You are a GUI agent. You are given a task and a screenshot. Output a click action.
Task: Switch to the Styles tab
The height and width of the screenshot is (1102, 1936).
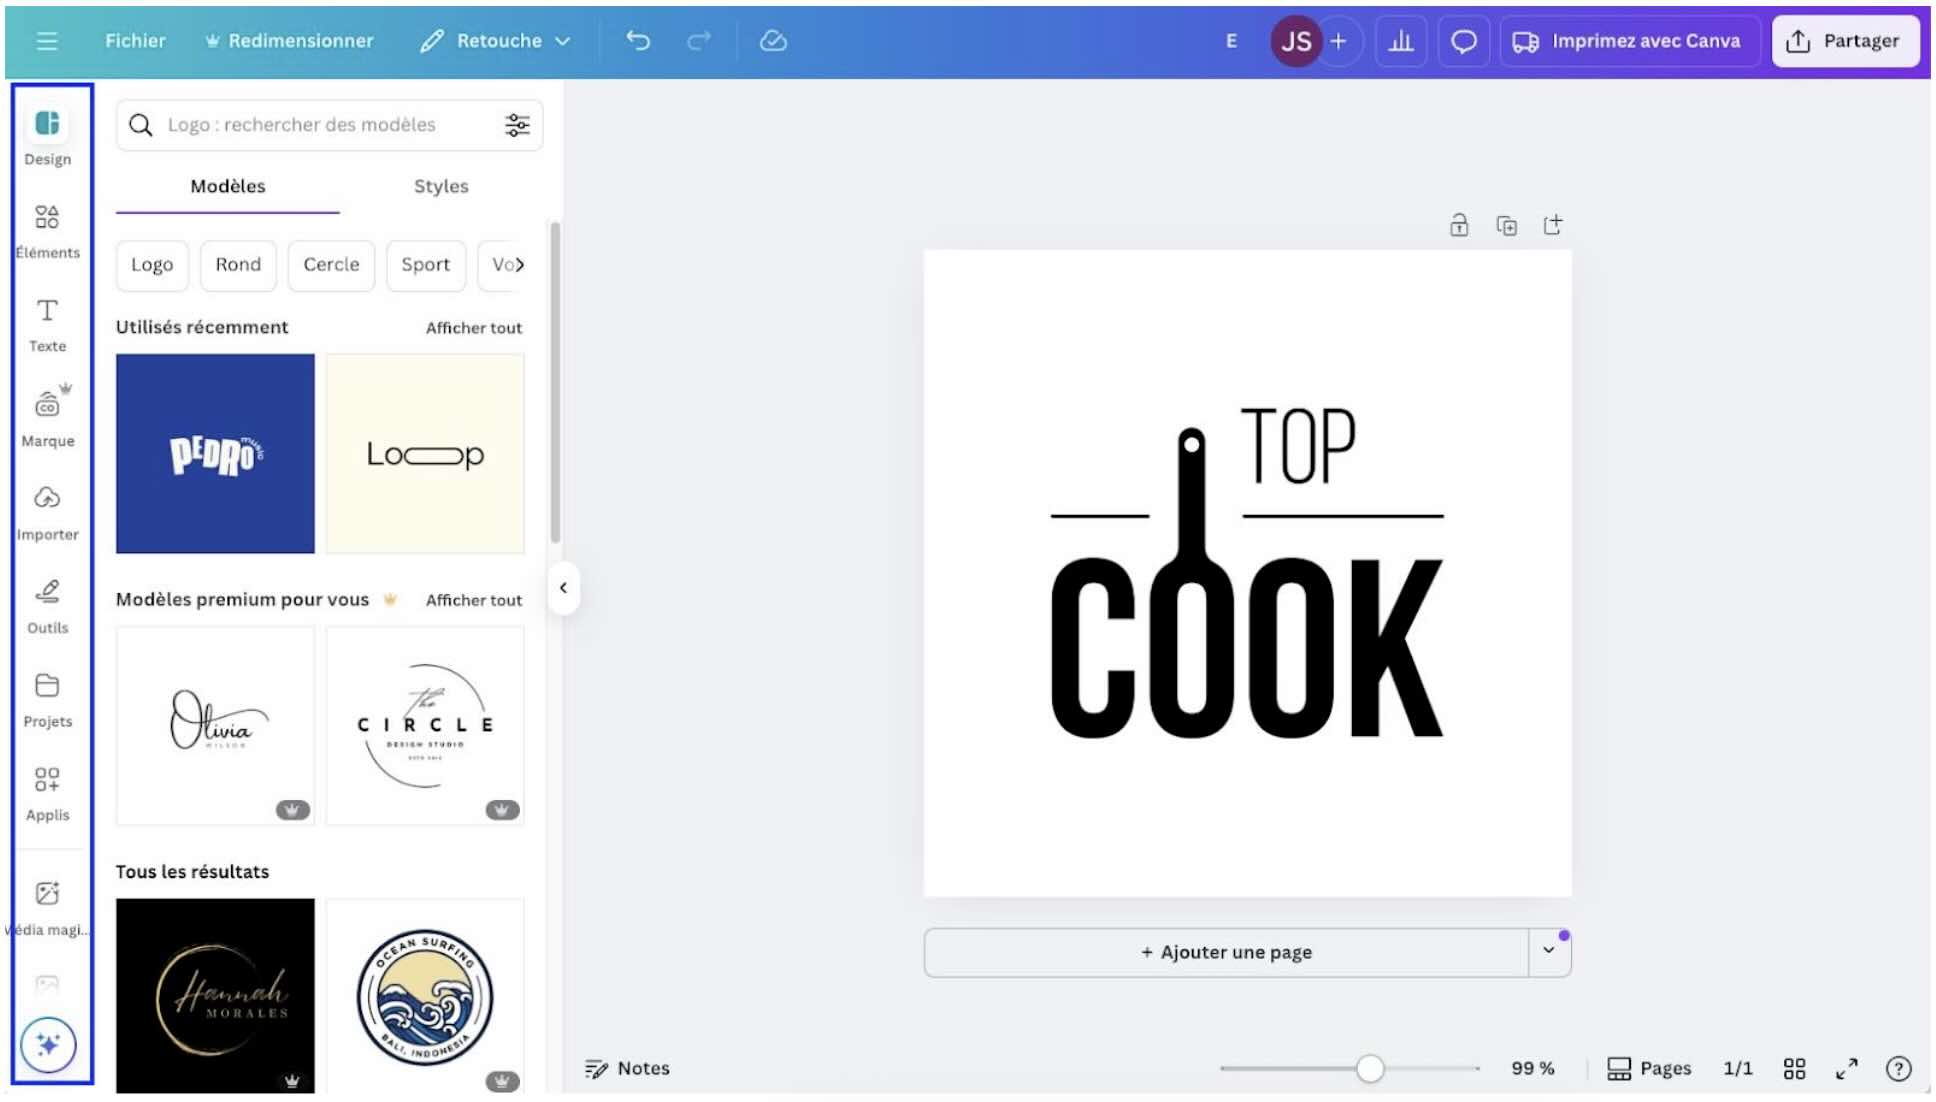[441, 187]
